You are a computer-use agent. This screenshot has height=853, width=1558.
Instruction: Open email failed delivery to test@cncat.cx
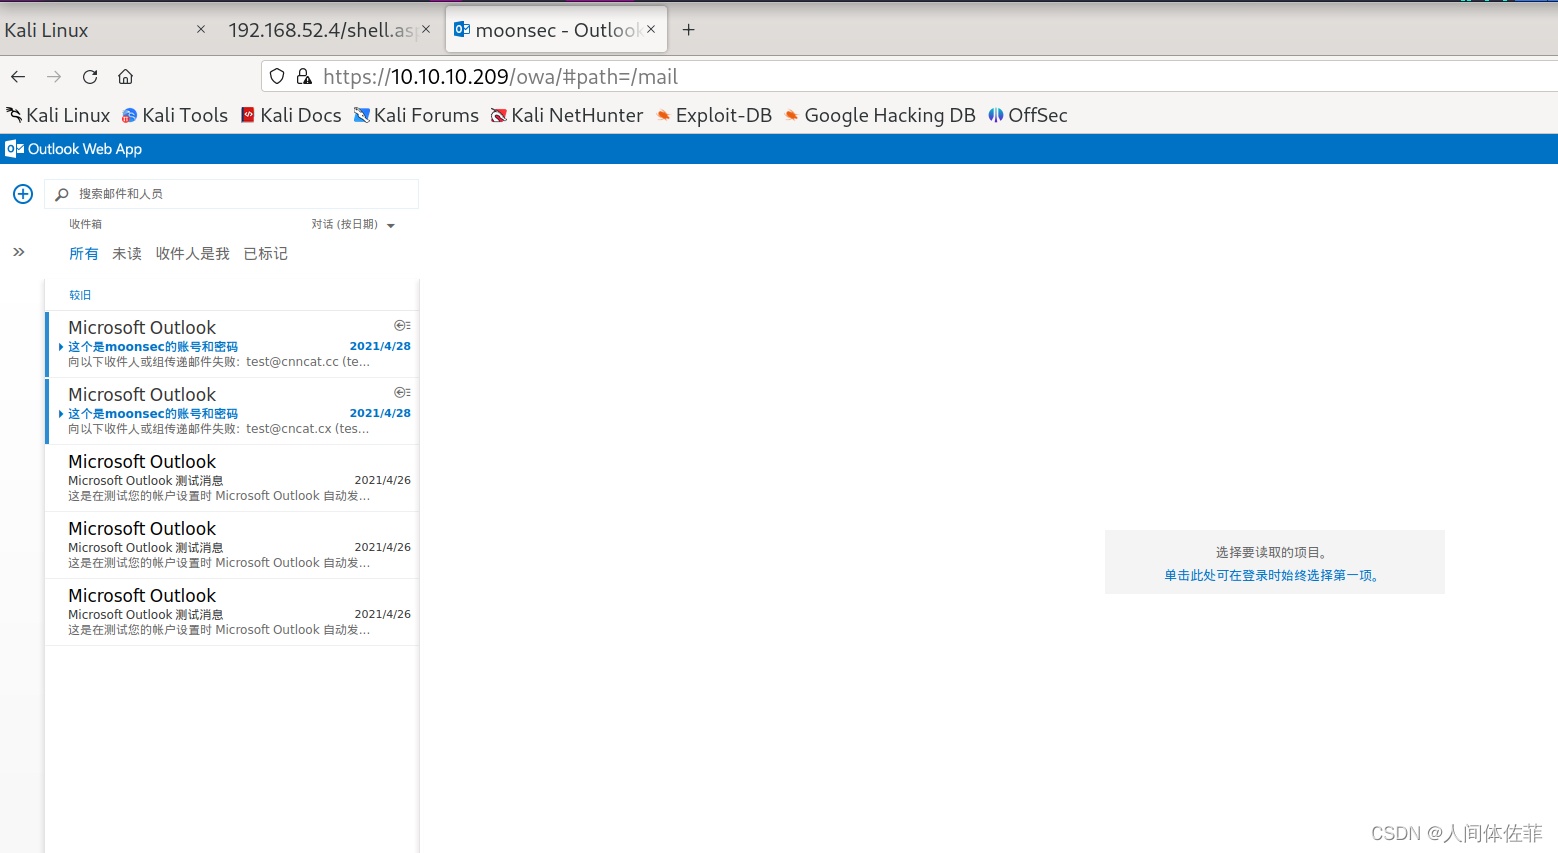(232, 411)
